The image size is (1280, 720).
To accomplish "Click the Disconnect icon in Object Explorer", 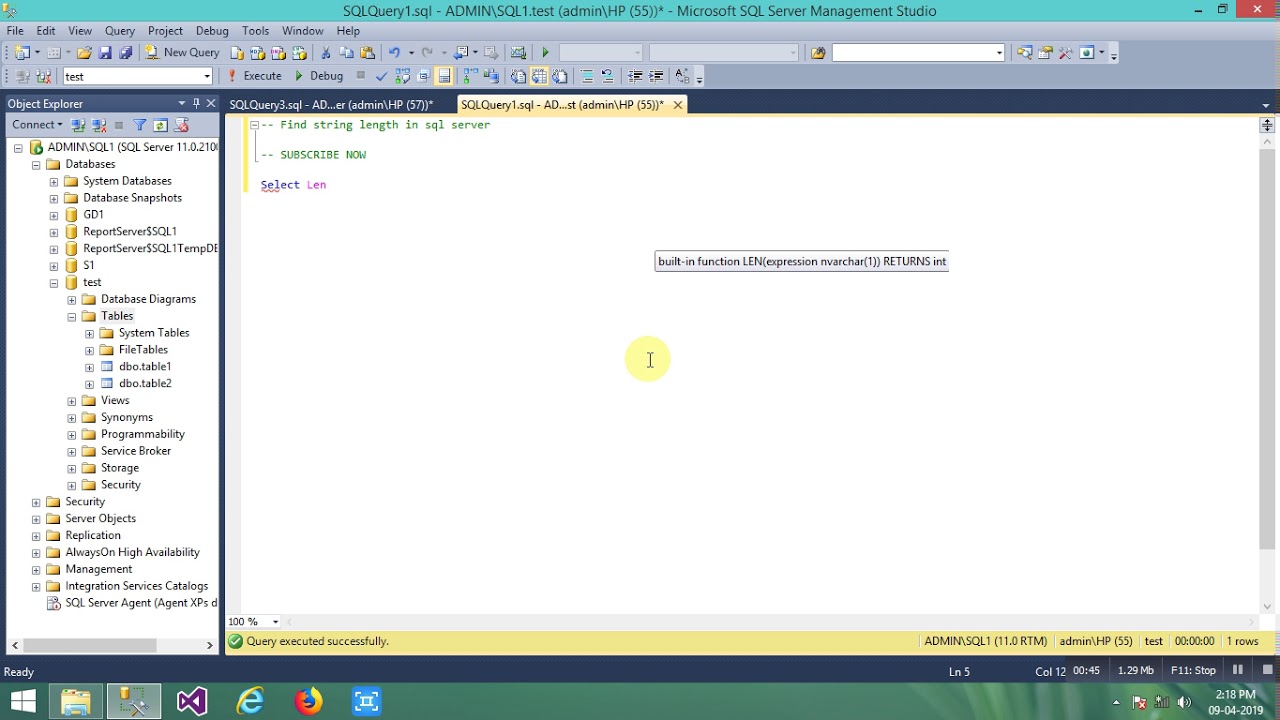I will 99,125.
